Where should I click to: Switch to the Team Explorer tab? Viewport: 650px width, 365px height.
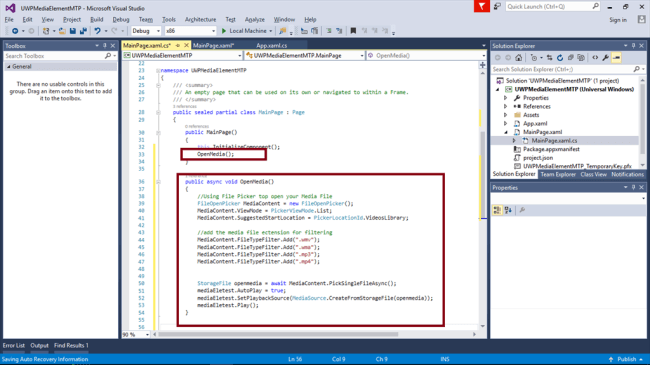click(x=558, y=175)
